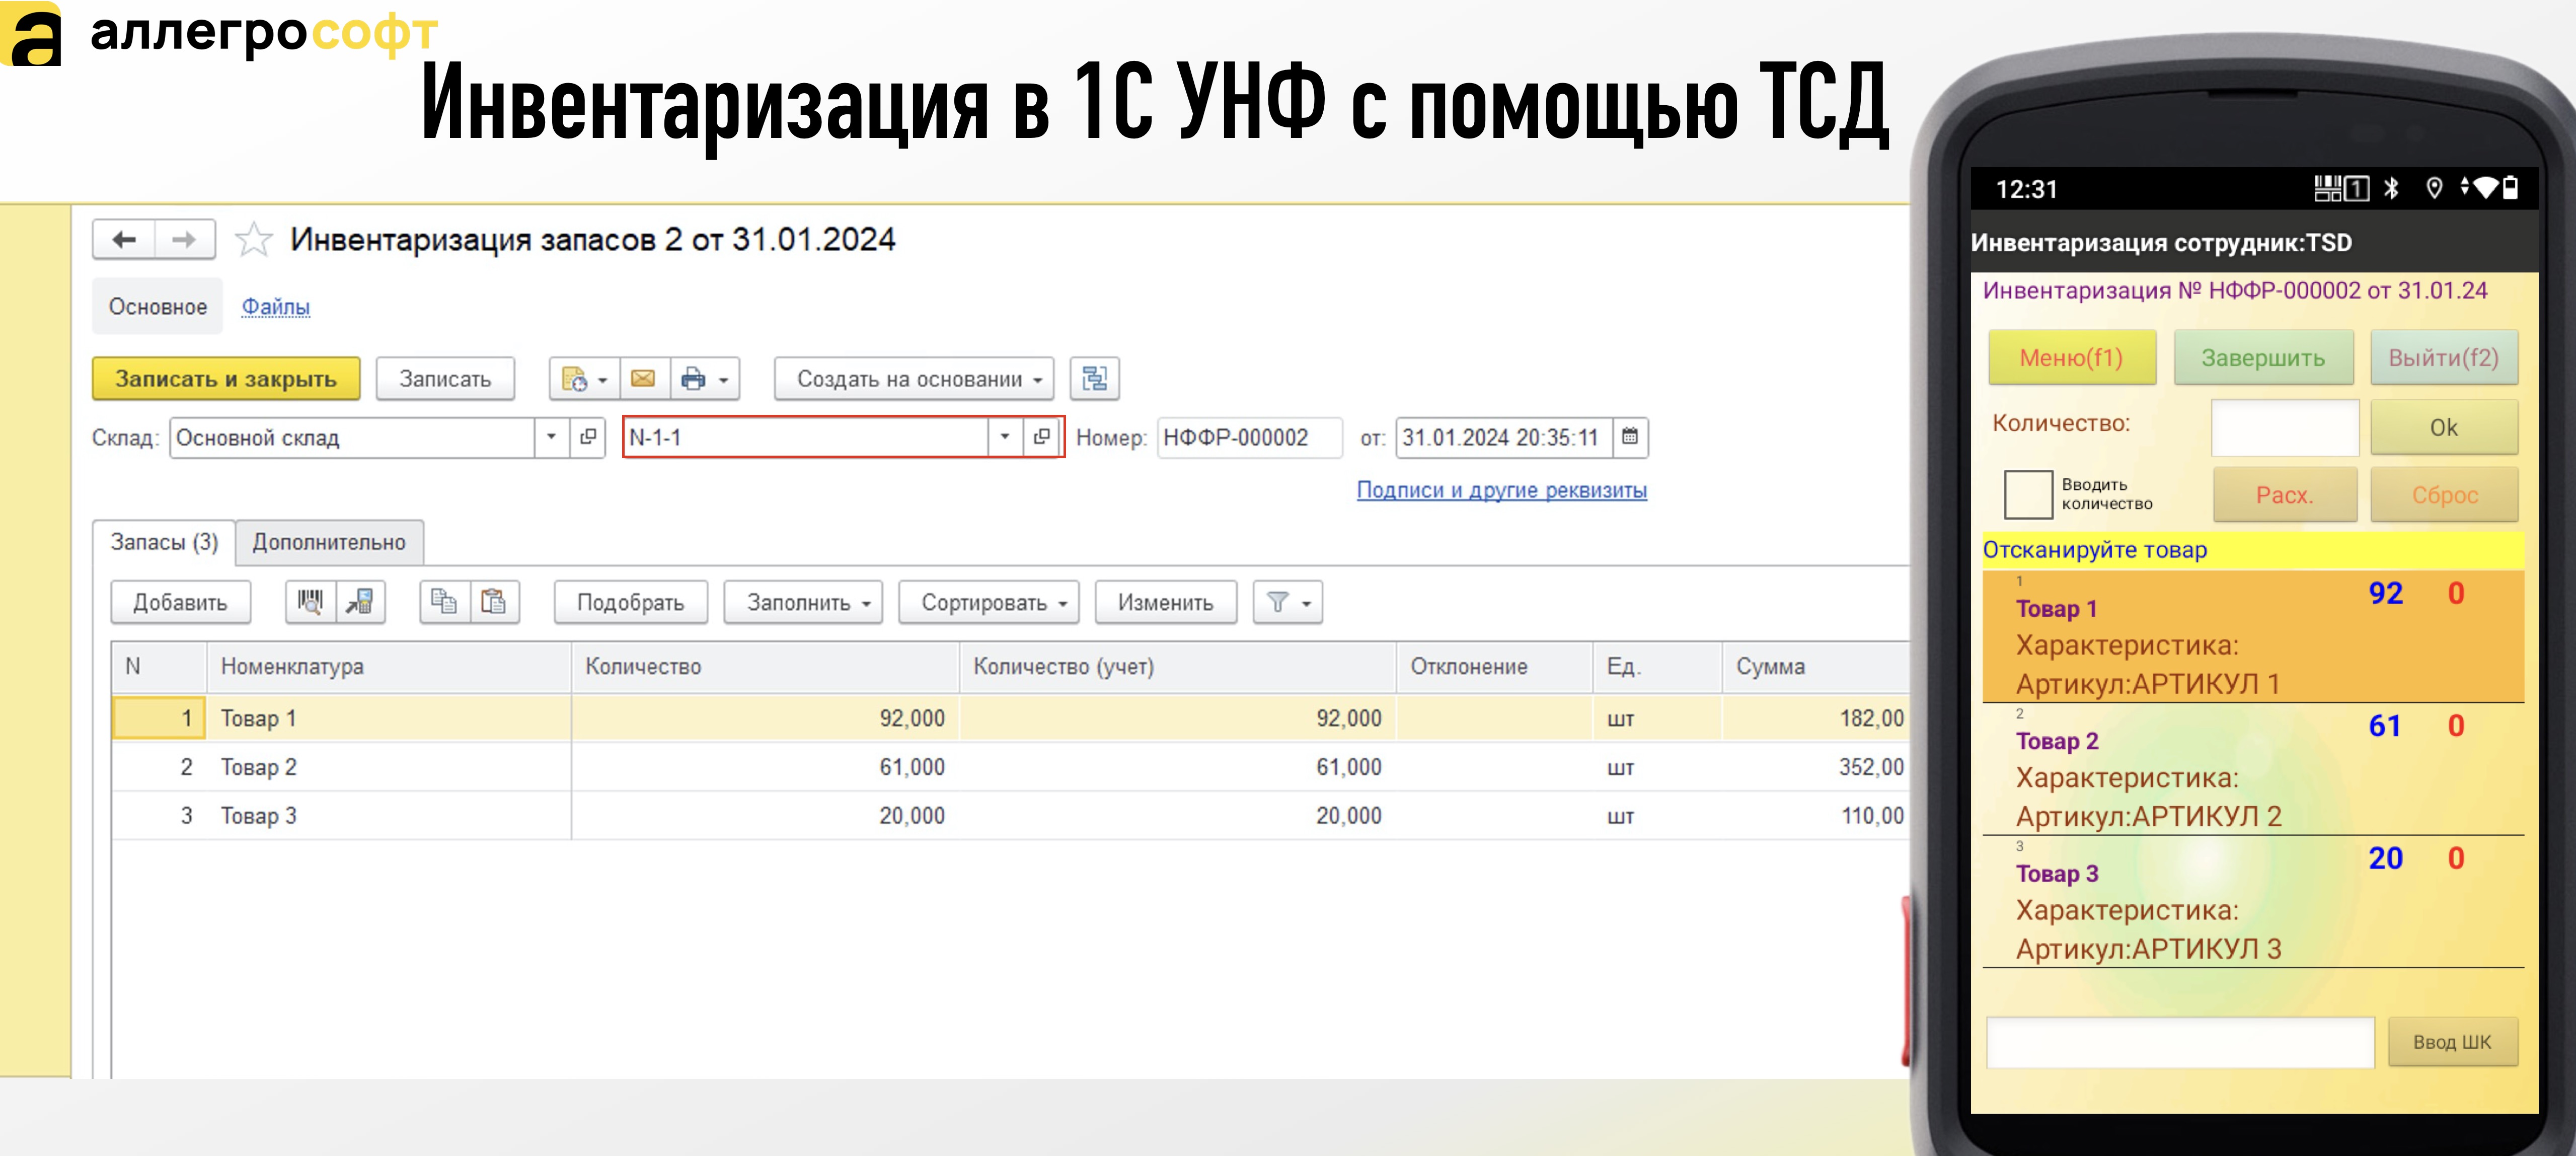This screenshot has height=1156, width=2576.
Task: Expand the N-1-1 cell dropdown arrow
Action: click(1005, 437)
